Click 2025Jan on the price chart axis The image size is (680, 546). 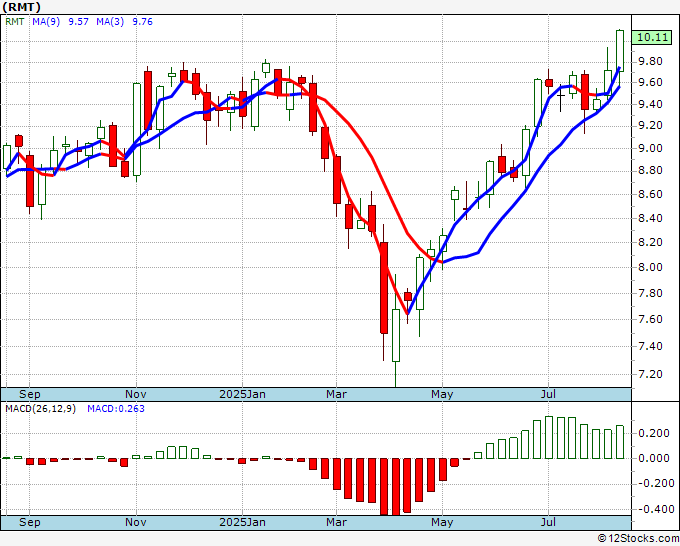(242, 394)
